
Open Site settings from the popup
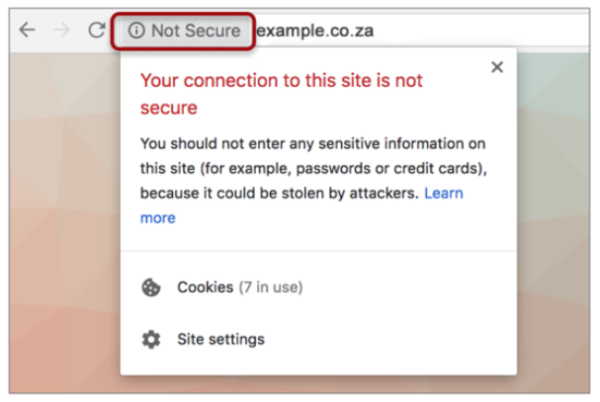point(221,339)
